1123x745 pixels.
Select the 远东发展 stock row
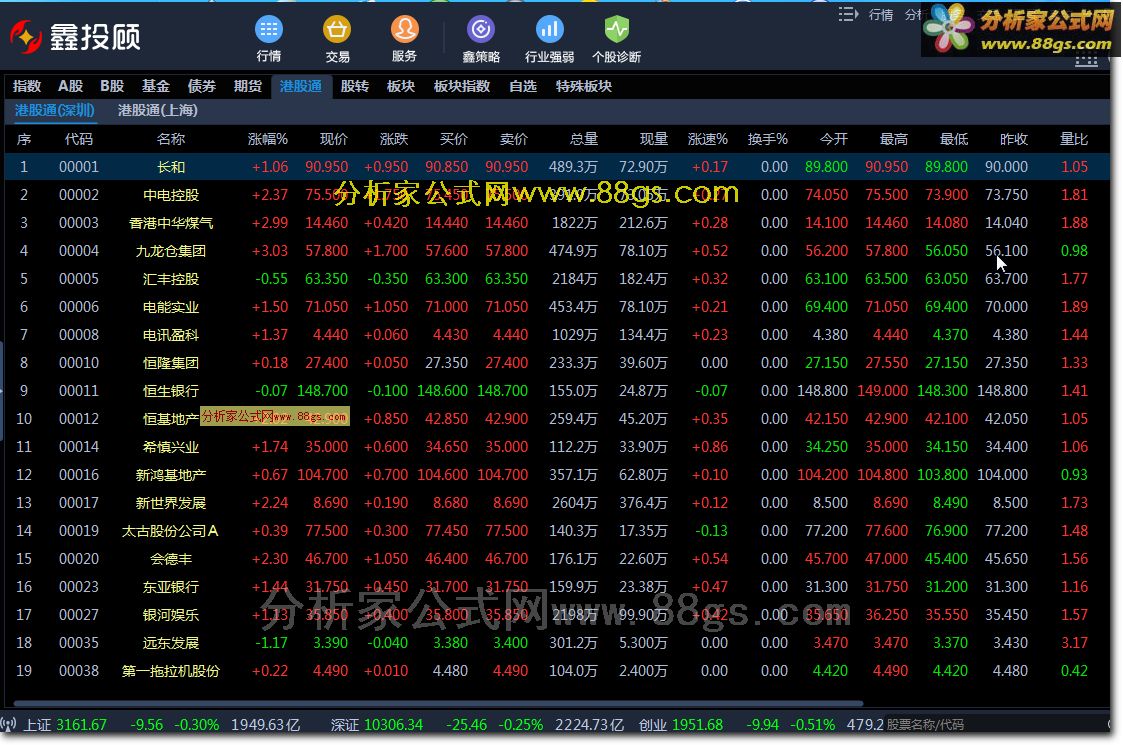[557, 643]
